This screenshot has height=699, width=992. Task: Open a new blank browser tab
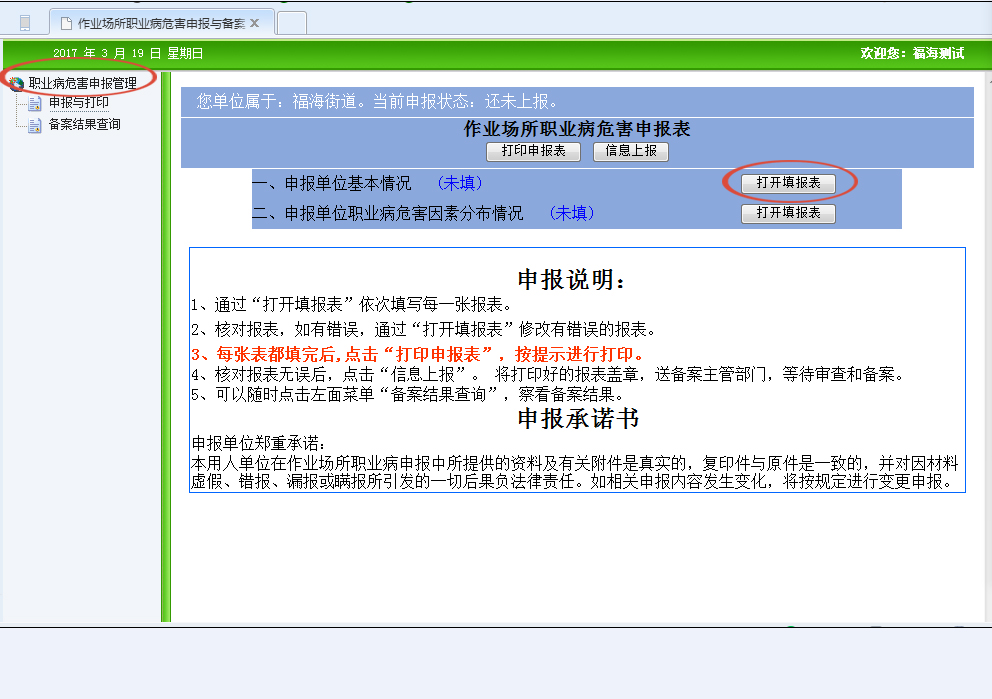291,22
